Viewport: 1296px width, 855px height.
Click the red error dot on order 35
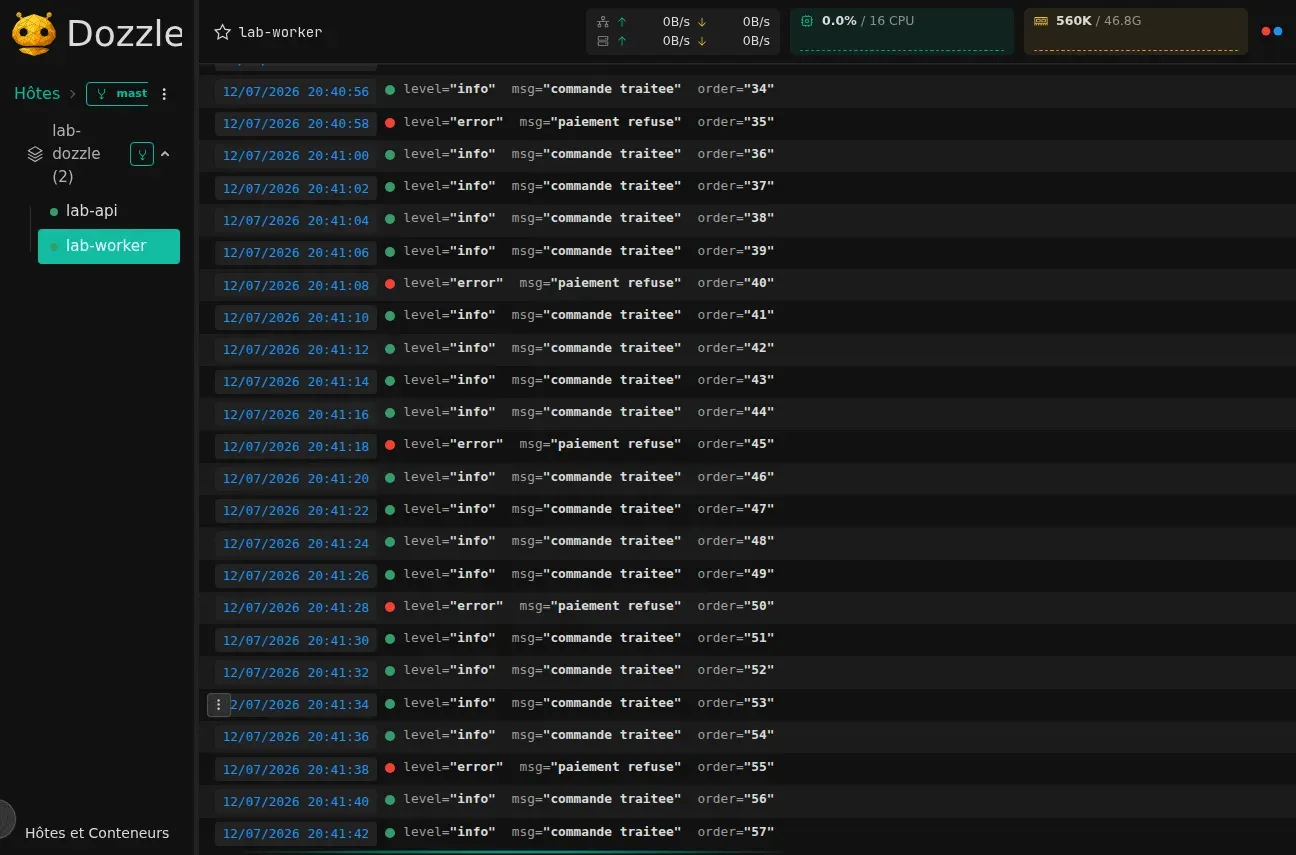click(390, 123)
